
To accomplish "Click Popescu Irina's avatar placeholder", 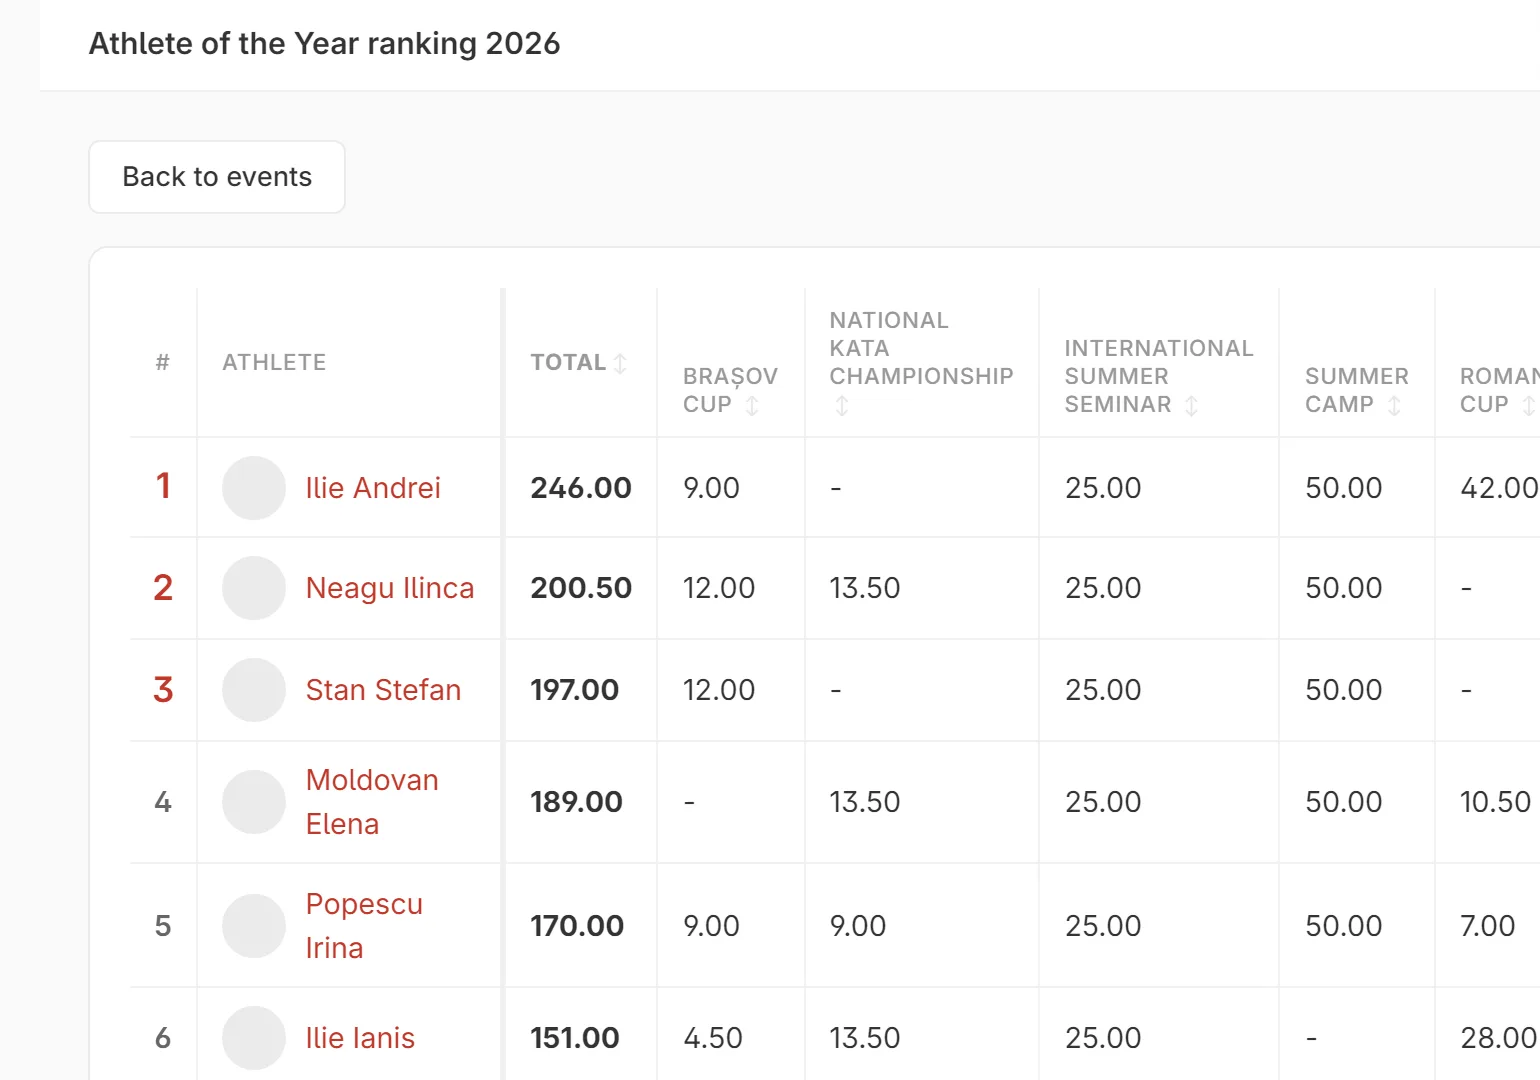I will 254,926.
